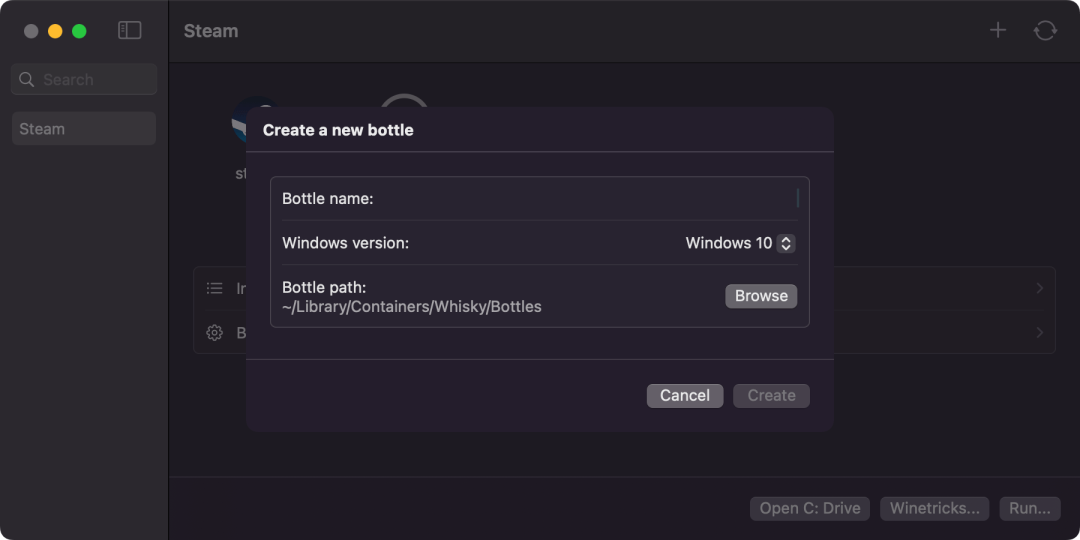
Task: Focus the Bottle name text field
Action: (540, 199)
